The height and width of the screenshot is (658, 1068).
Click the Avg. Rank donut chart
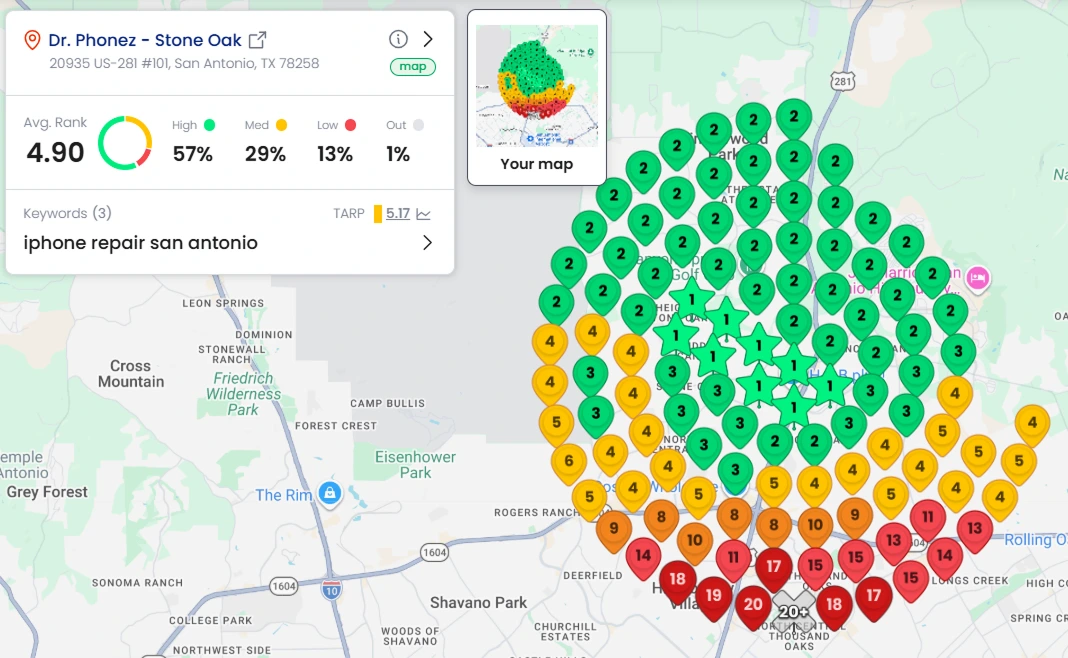[125, 143]
